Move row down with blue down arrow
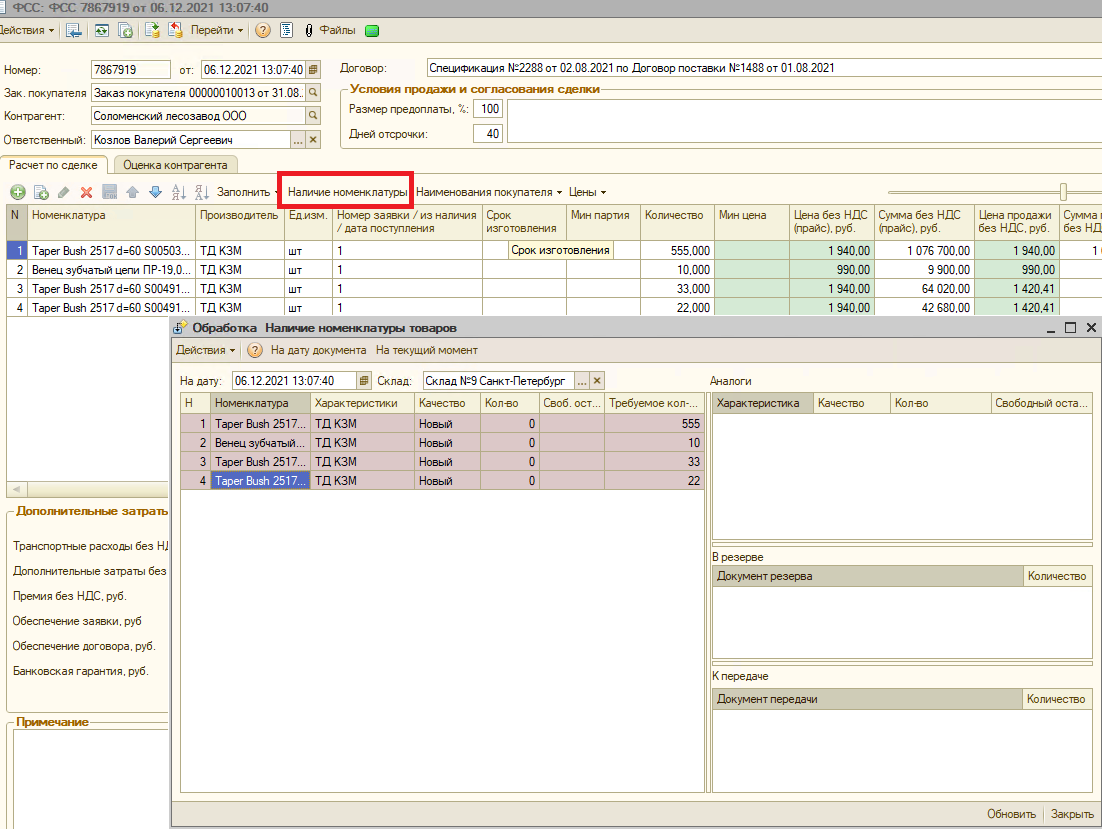Image resolution: width=1102 pixels, height=829 pixels. pos(155,192)
